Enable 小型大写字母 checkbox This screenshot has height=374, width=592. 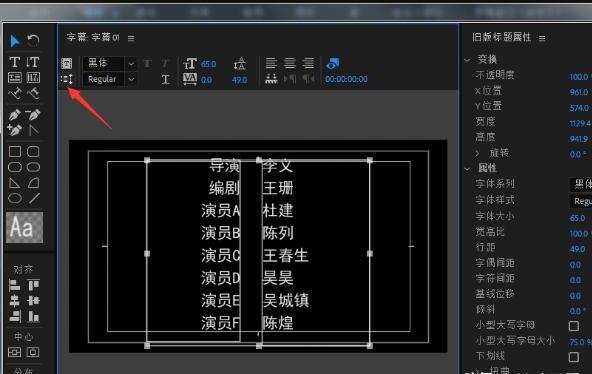tap(574, 326)
